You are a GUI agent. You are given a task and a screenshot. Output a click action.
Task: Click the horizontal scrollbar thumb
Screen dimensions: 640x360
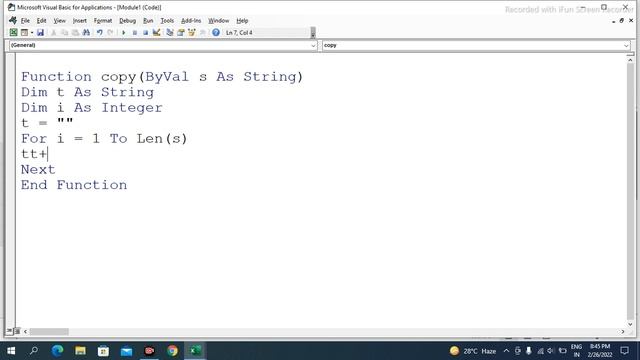pyautogui.click(x=49, y=331)
